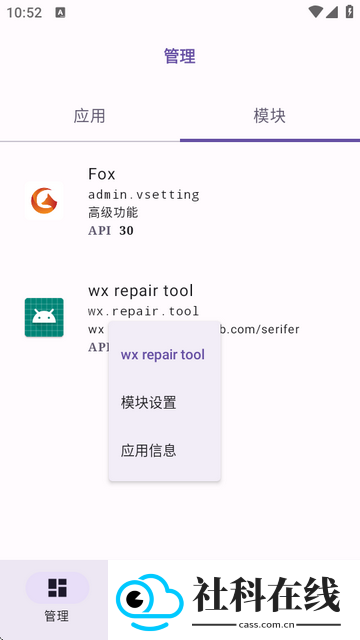The image size is (360, 640).
Task: Choose 应用信息 from the popup menu
Action: tap(164, 451)
